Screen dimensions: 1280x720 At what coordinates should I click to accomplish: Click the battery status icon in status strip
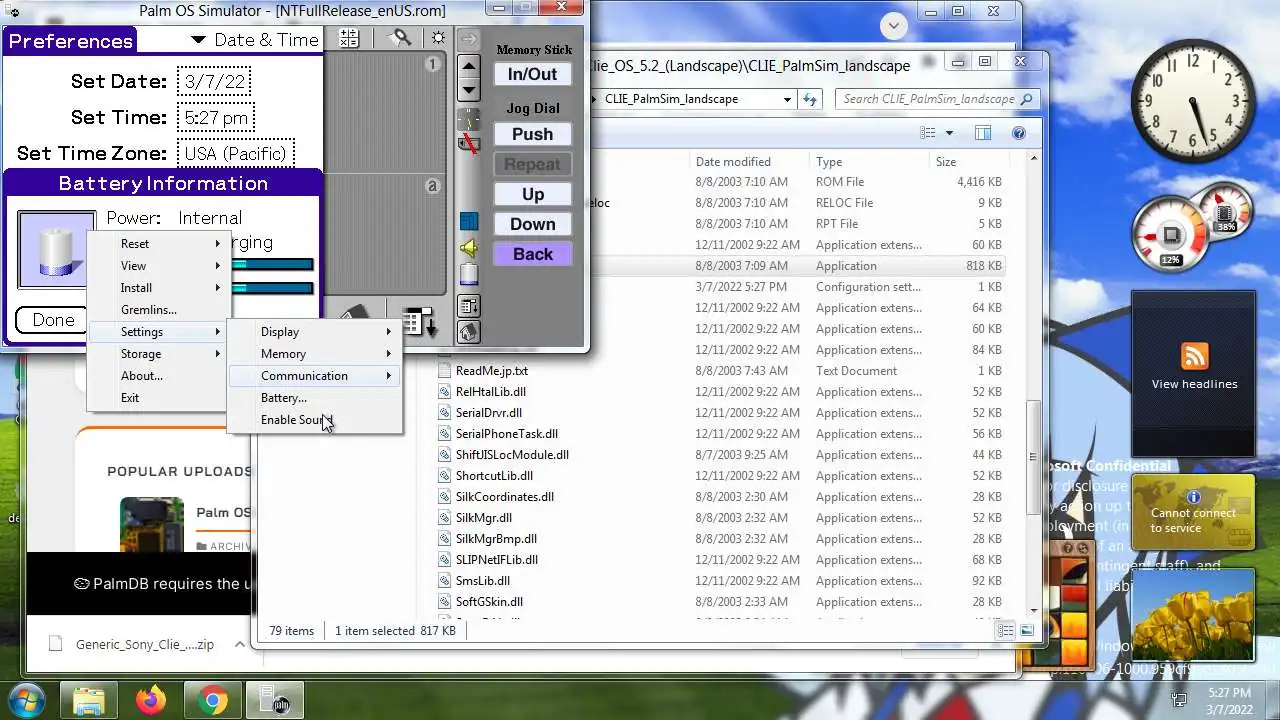point(468,275)
